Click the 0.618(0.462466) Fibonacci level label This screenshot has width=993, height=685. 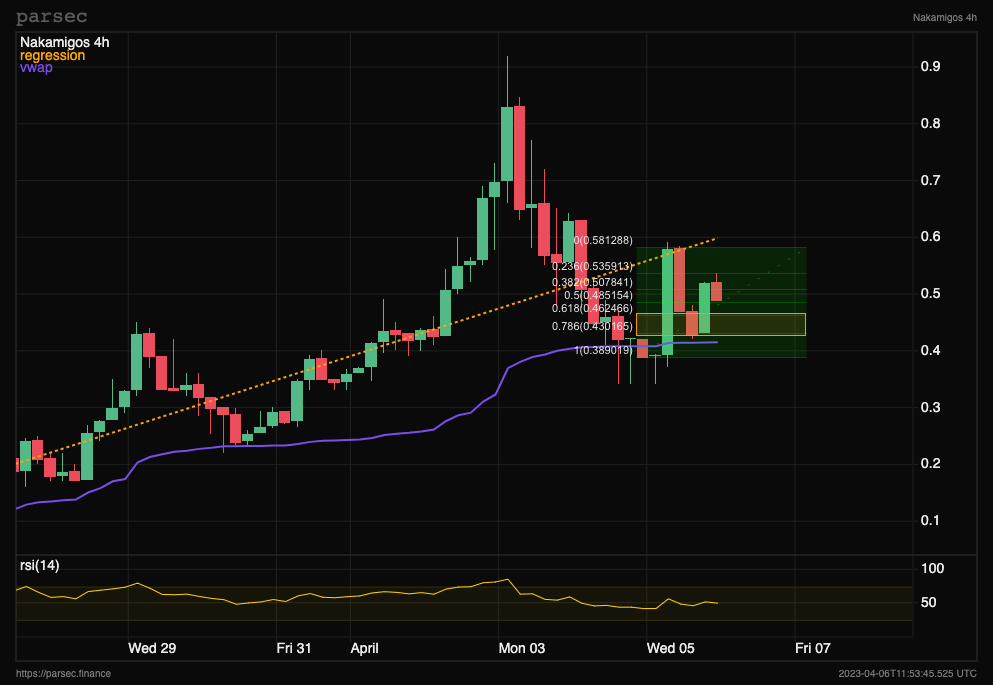pyautogui.click(x=592, y=308)
